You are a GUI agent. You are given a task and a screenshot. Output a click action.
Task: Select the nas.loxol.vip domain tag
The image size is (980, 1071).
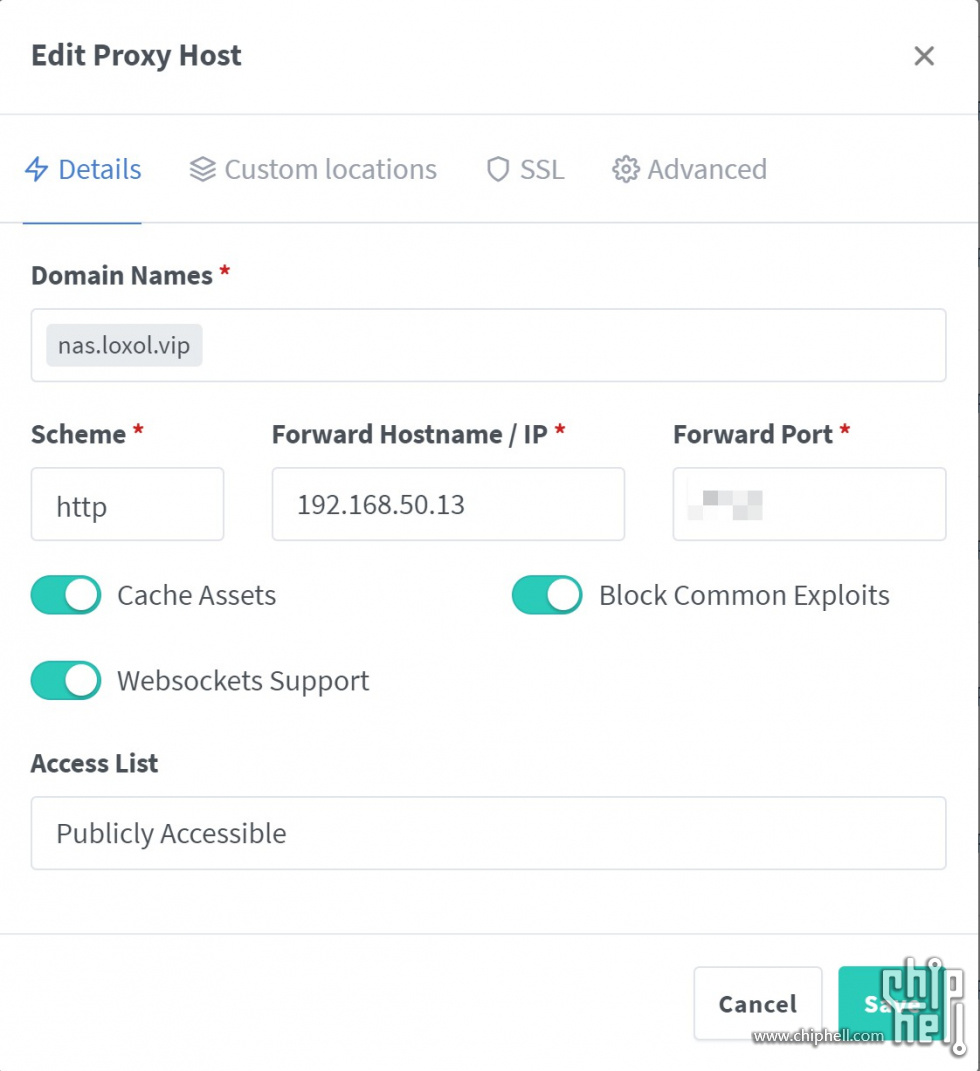click(124, 345)
